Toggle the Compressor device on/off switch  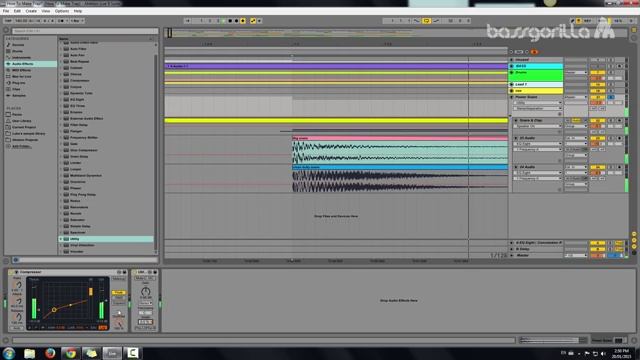click(x=11, y=272)
